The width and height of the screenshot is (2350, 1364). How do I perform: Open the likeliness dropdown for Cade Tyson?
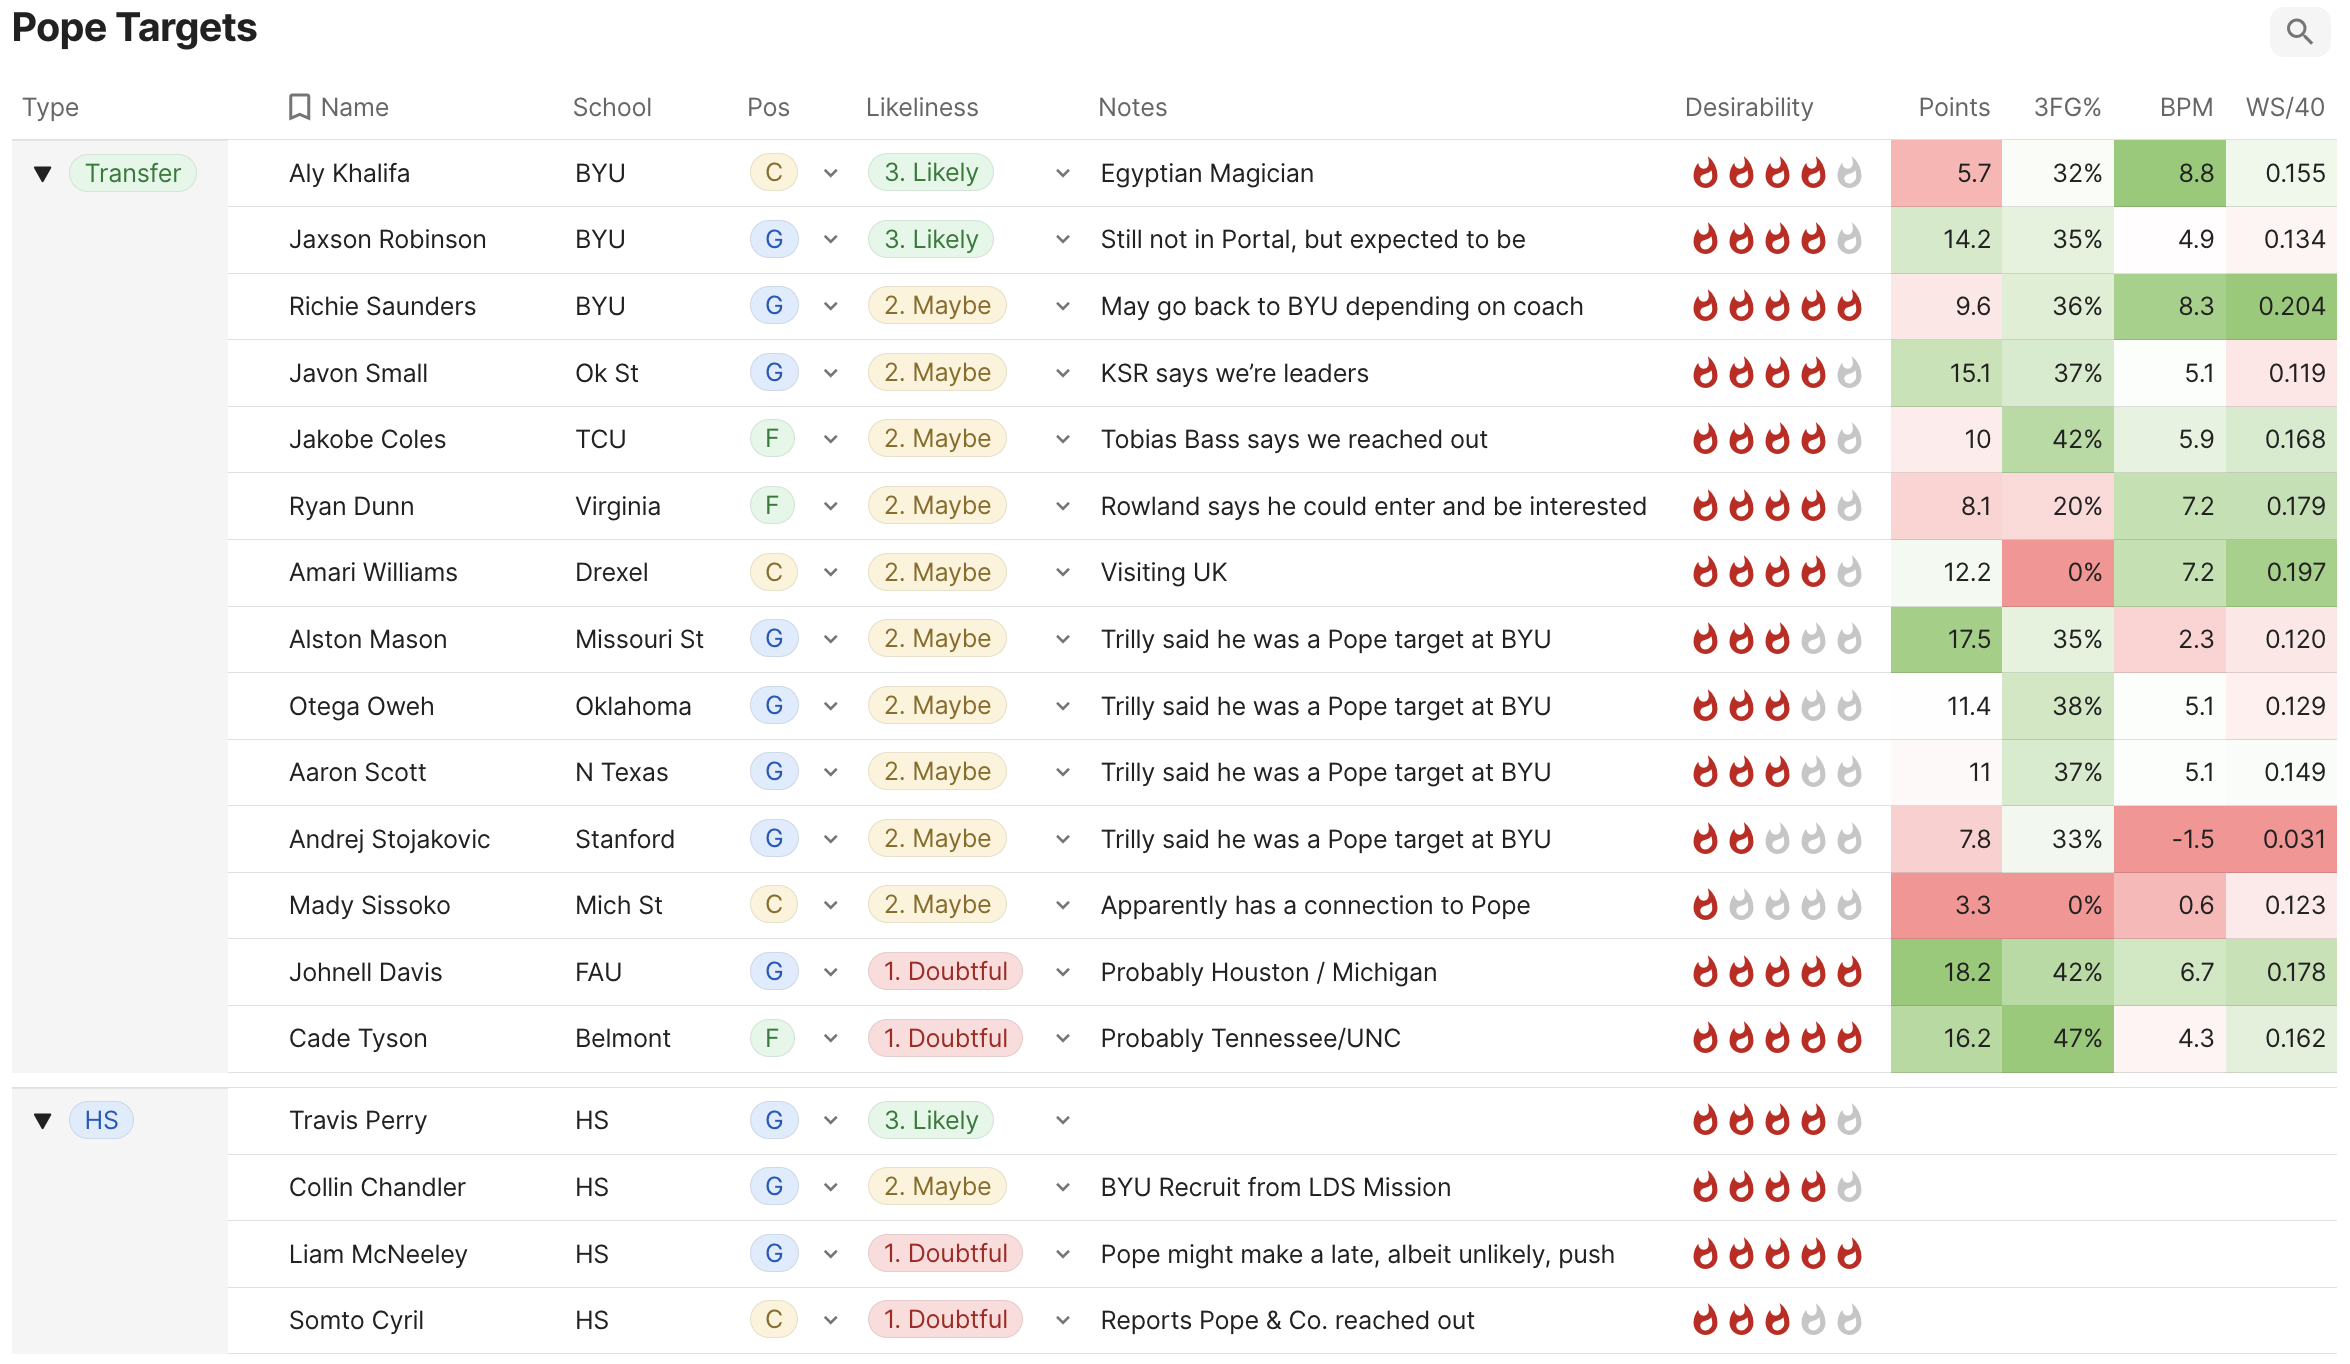(x=1062, y=1038)
